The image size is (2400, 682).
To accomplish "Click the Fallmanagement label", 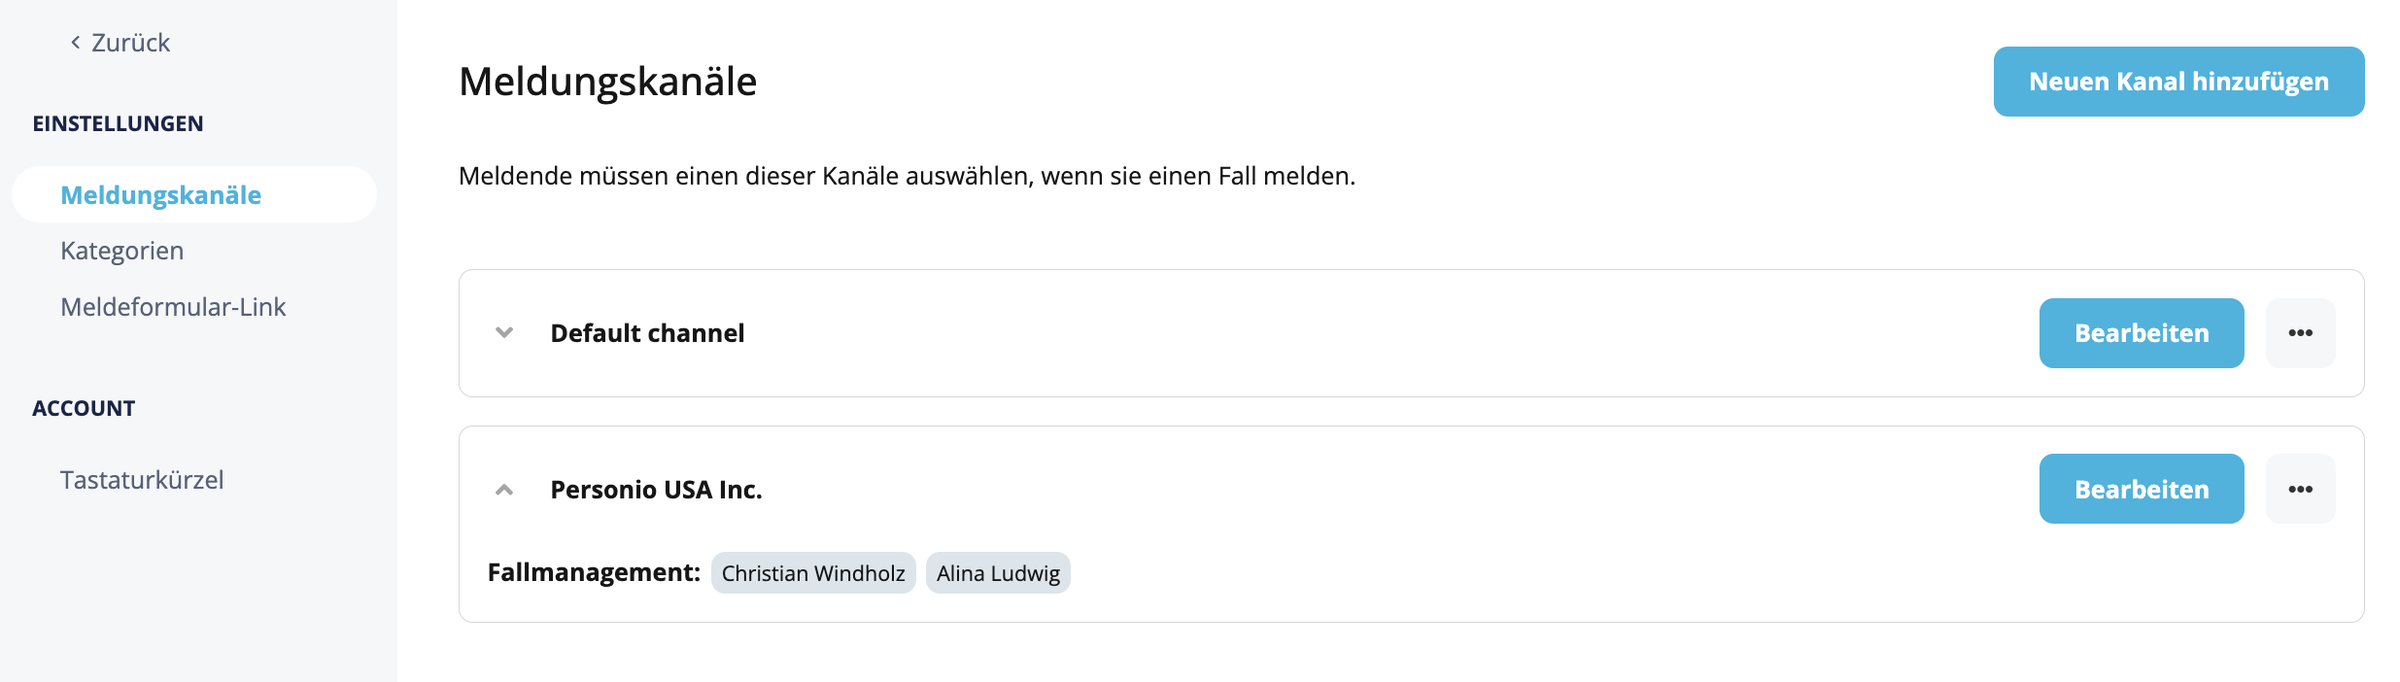I will pos(594,572).
